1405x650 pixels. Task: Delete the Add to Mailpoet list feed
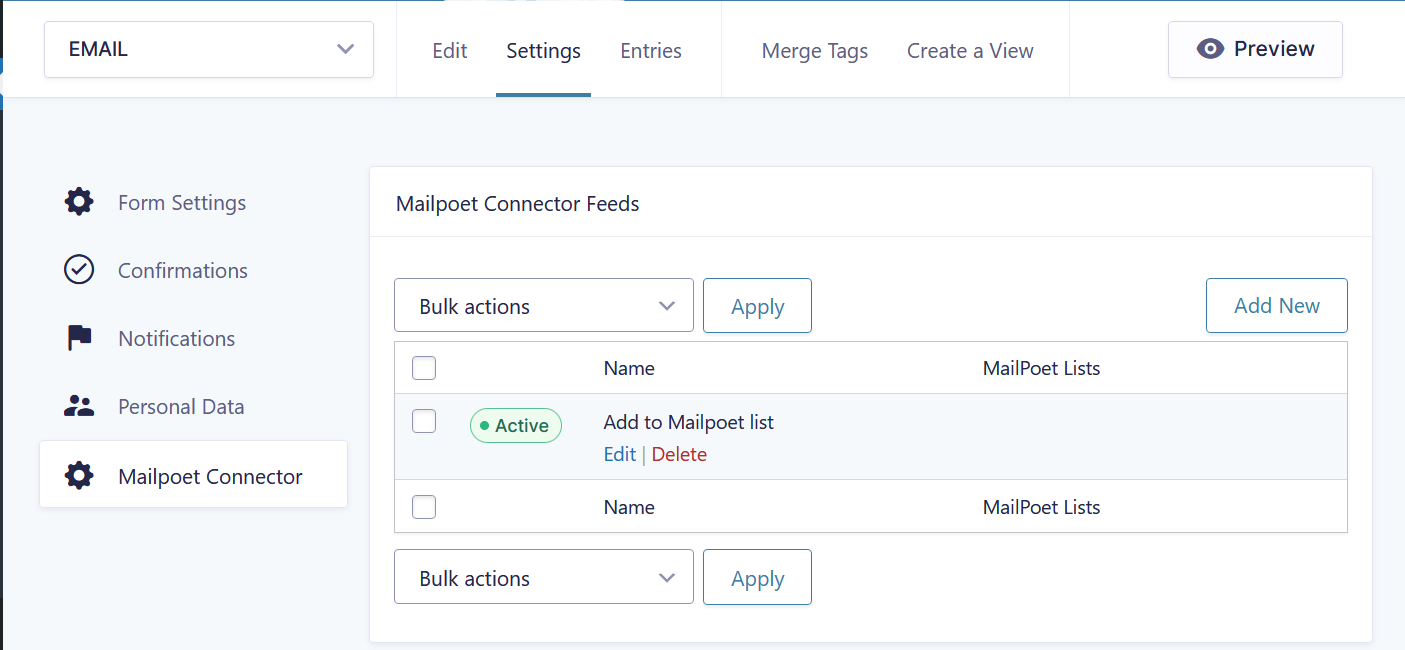pos(679,453)
